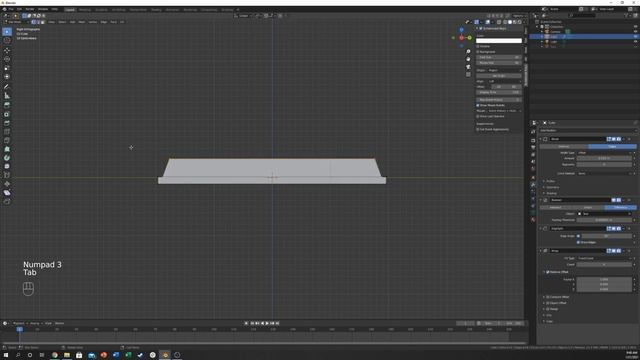Select the Transform tool
640x360 pixels.
(x=7, y=76)
